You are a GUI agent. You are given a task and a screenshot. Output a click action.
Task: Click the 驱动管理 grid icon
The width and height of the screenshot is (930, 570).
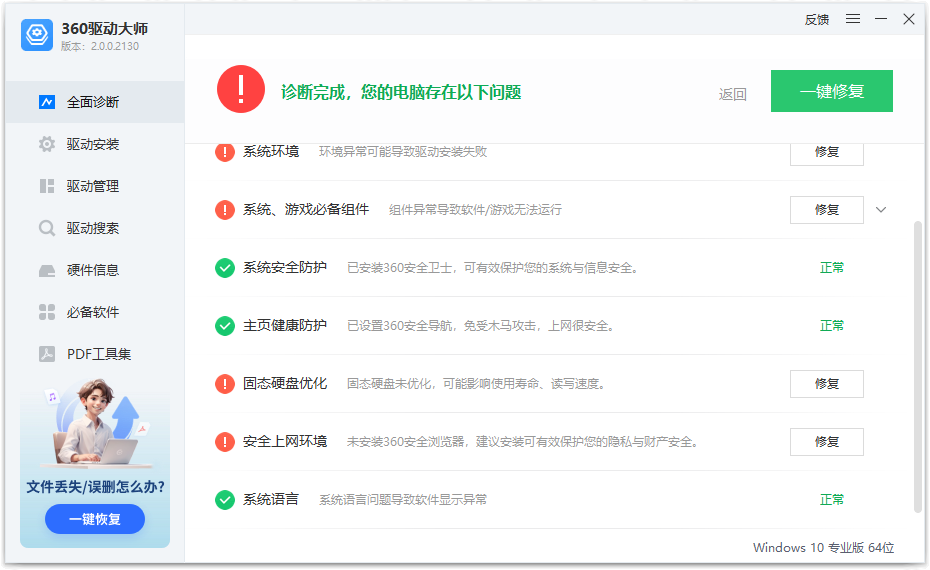click(47, 186)
